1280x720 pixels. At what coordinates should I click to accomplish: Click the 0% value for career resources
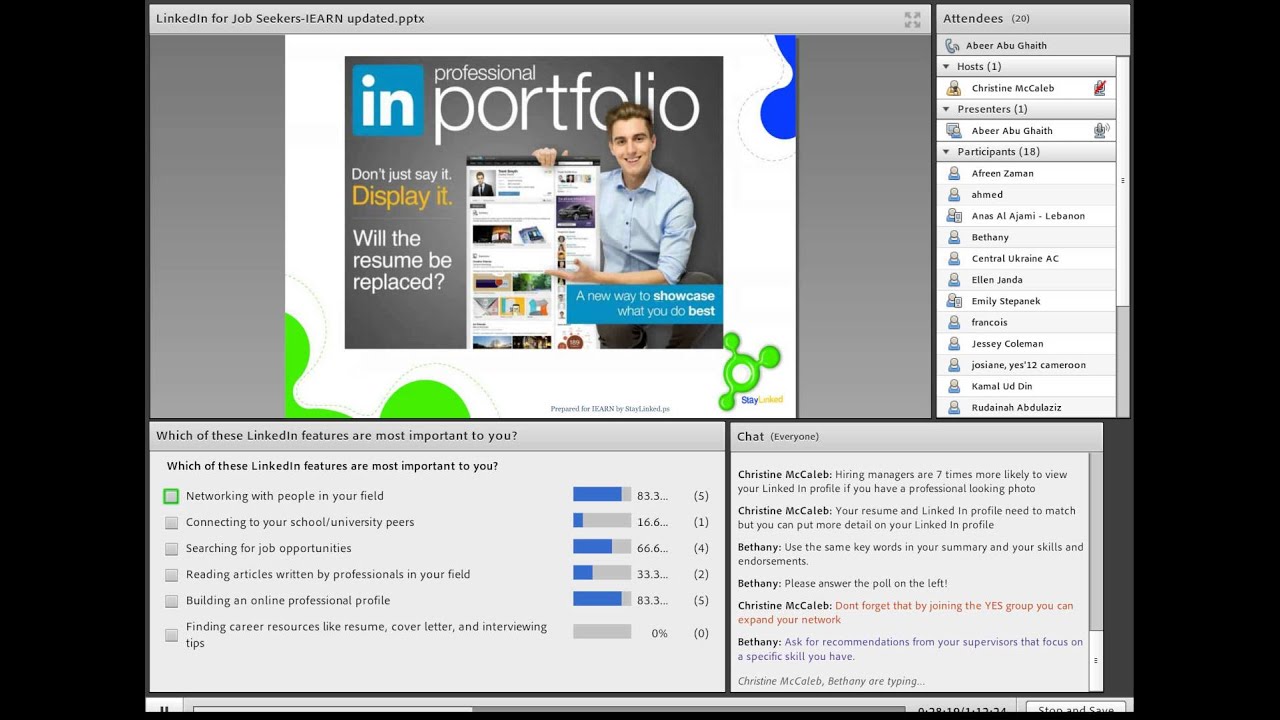click(x=659, y=634)
